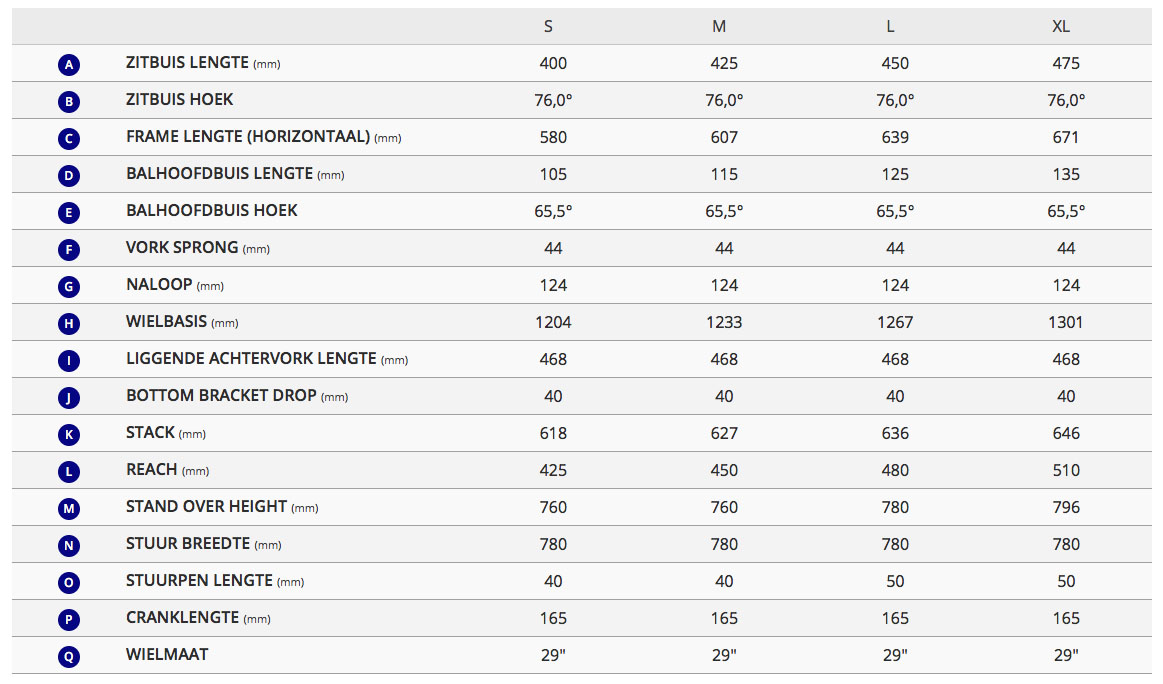This screenshot has width=1163, height=684.
Task: Click the Wielbasis value 1204 for S
Action: point(553,322)
